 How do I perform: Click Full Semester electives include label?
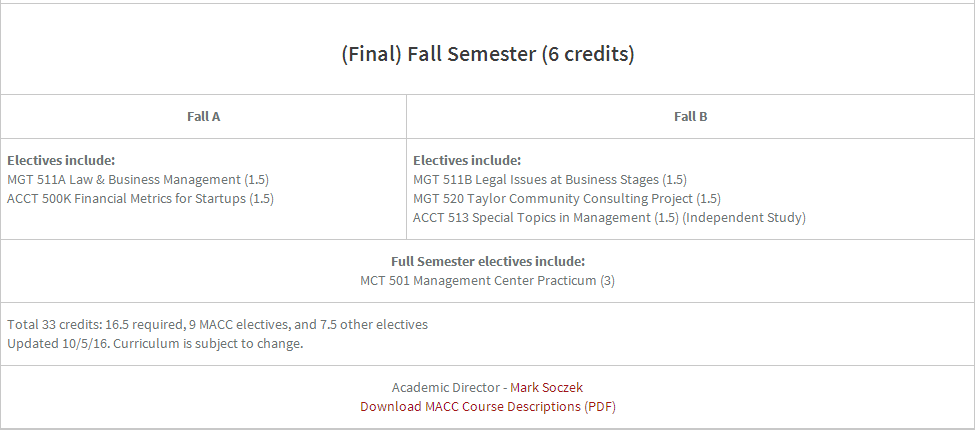point(488,262)
